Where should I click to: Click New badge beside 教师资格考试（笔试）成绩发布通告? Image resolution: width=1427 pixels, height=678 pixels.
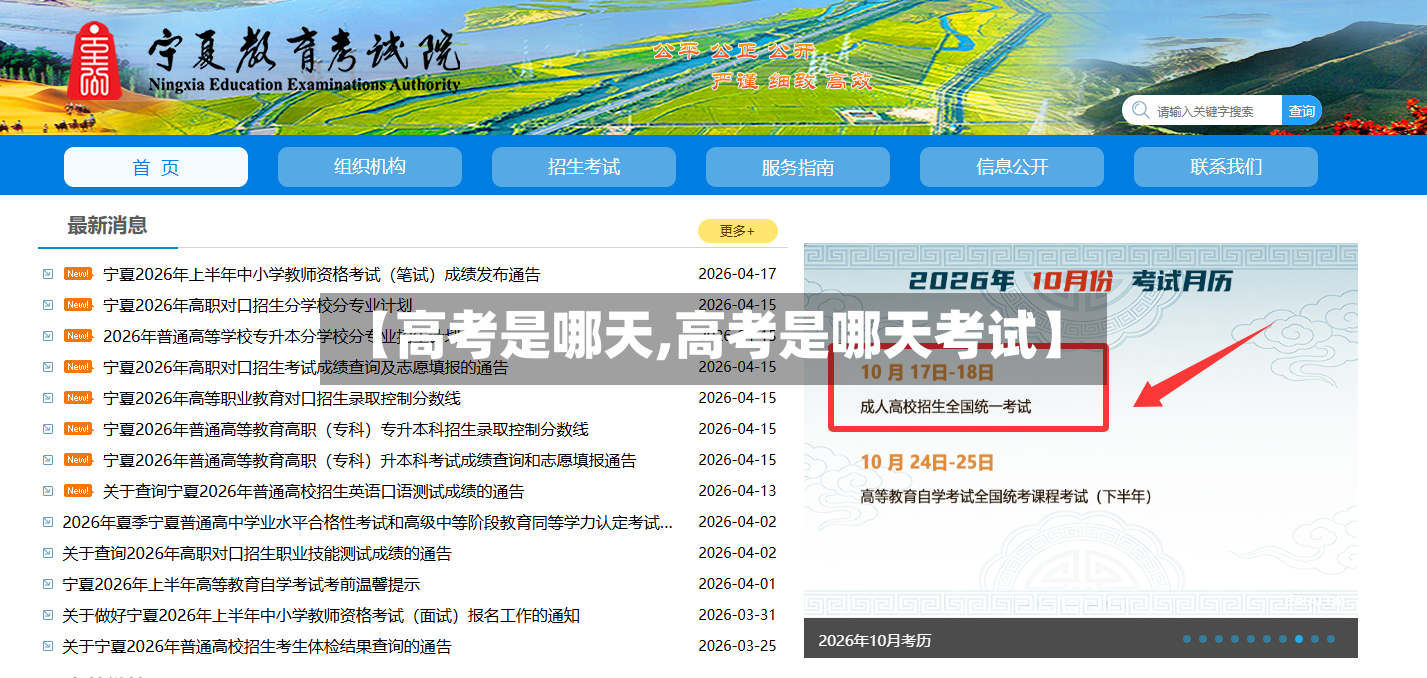tap(78, 273)
